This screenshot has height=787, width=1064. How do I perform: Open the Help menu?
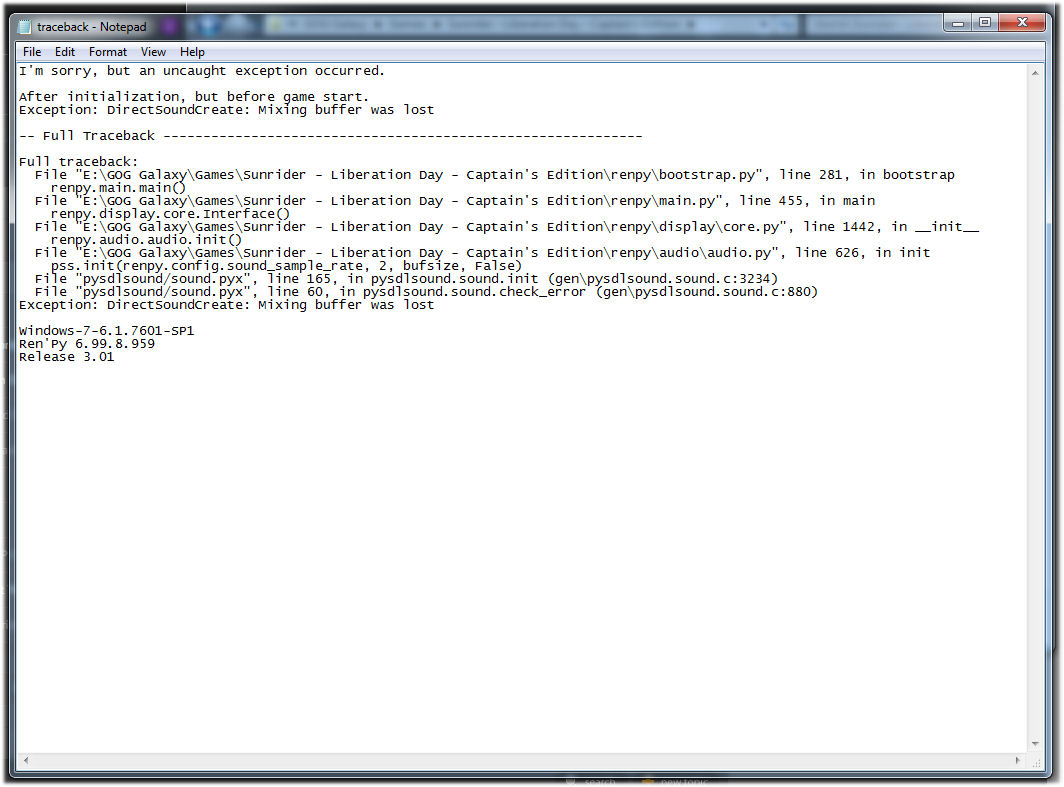pyautogui.click(x=192, y=52)
